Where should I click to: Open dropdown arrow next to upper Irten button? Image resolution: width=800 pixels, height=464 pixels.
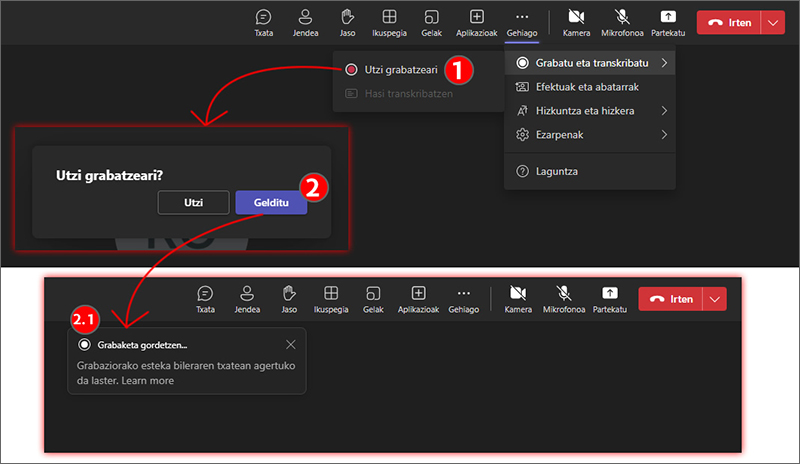(774, 21)
